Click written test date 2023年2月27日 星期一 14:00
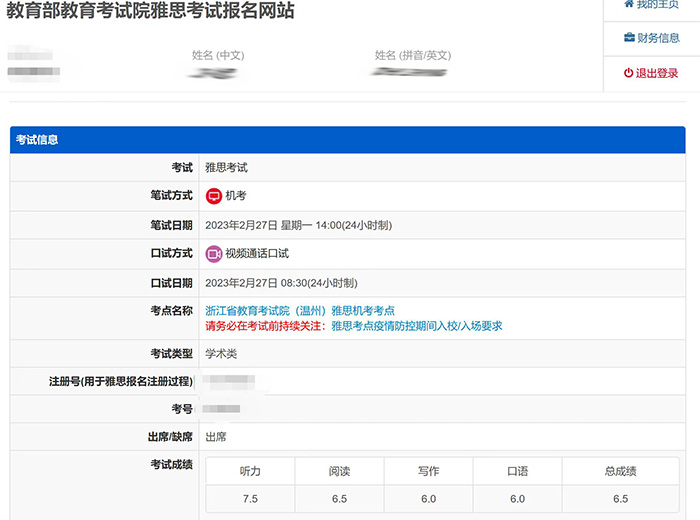 299,225
